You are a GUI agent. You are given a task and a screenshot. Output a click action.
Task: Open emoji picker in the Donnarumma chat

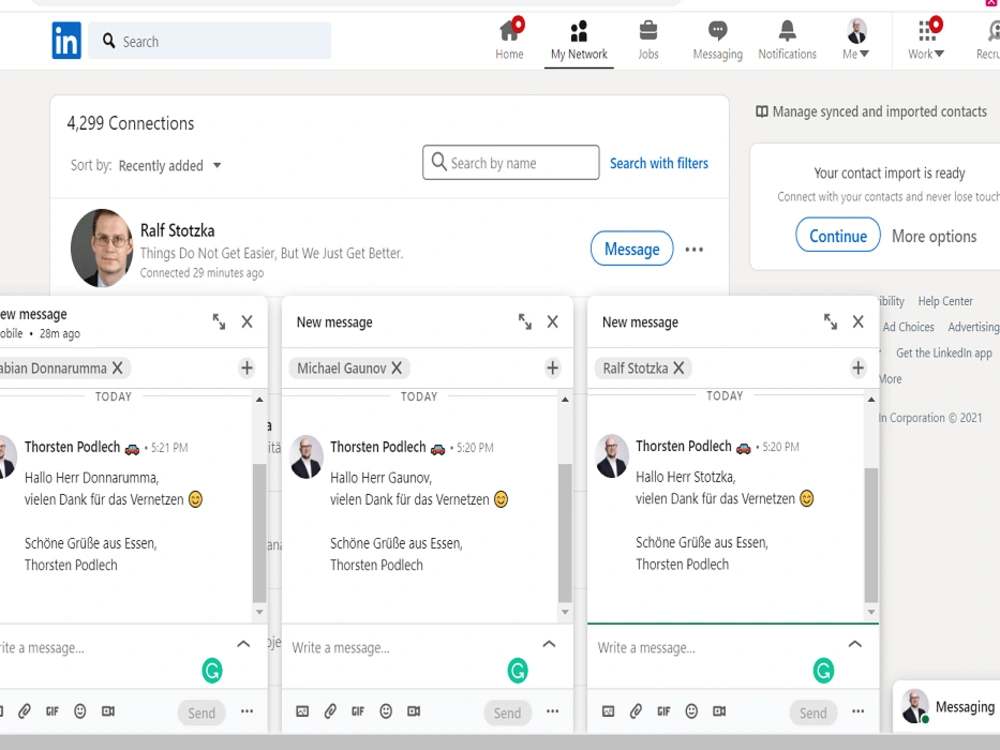tap(80, 711)
